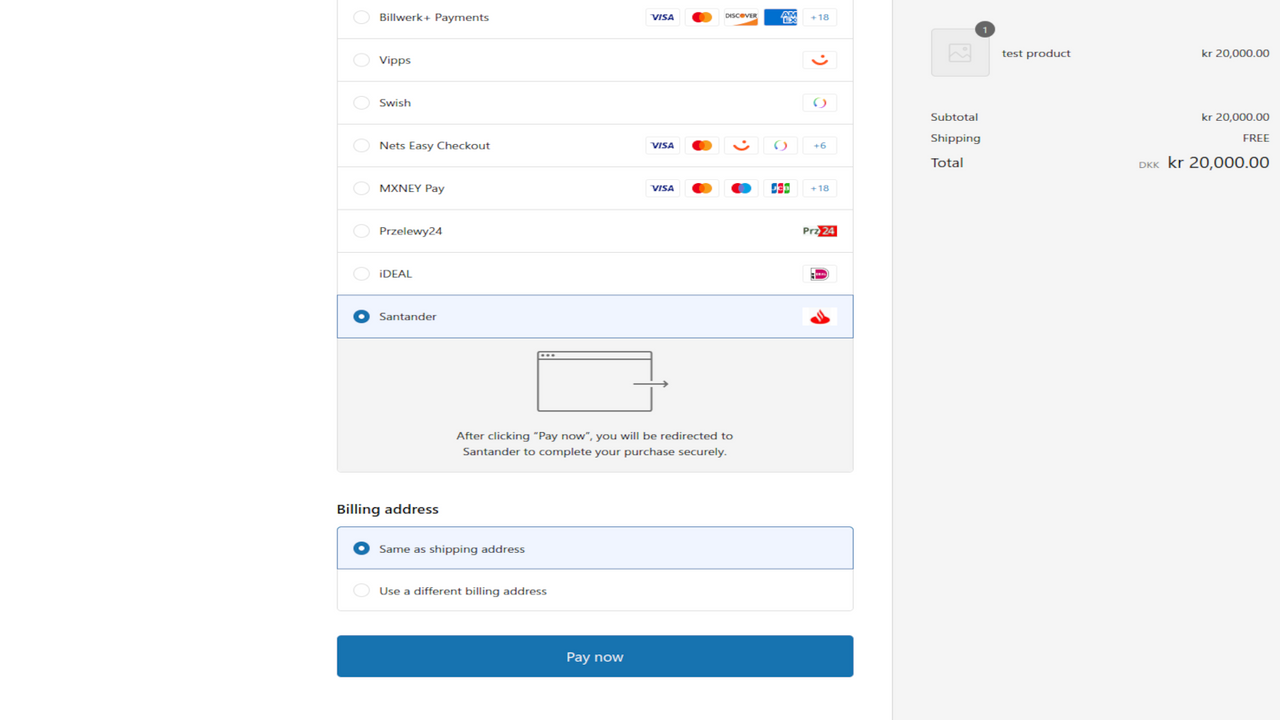This screenshot has width=1280, height=720.
Task: Click Vipps icon in Nets Easy Checkout row
Action: click(x=741, y=146)
